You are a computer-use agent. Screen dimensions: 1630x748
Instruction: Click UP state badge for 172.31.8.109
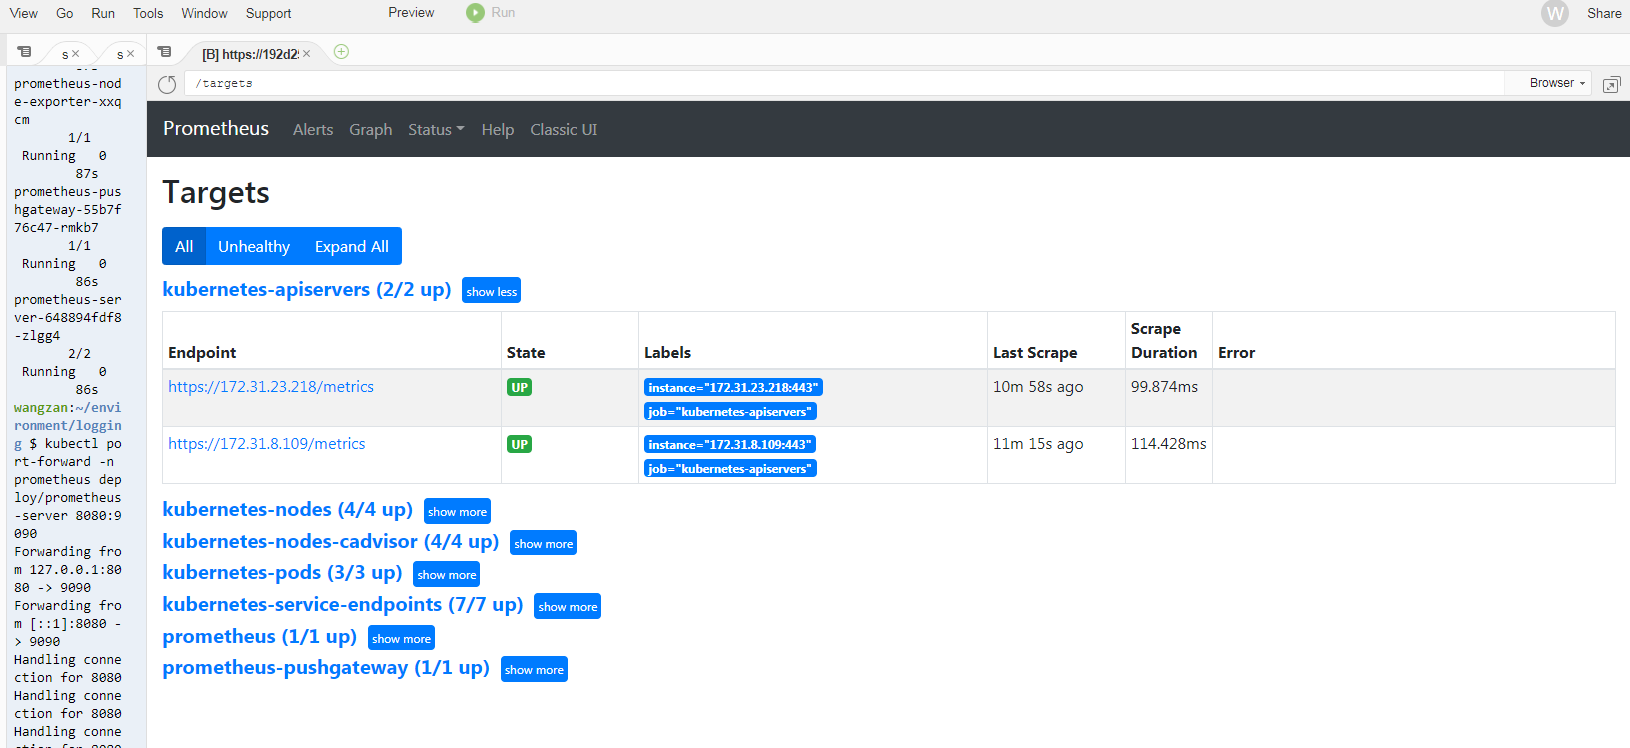tap(519, 444)
